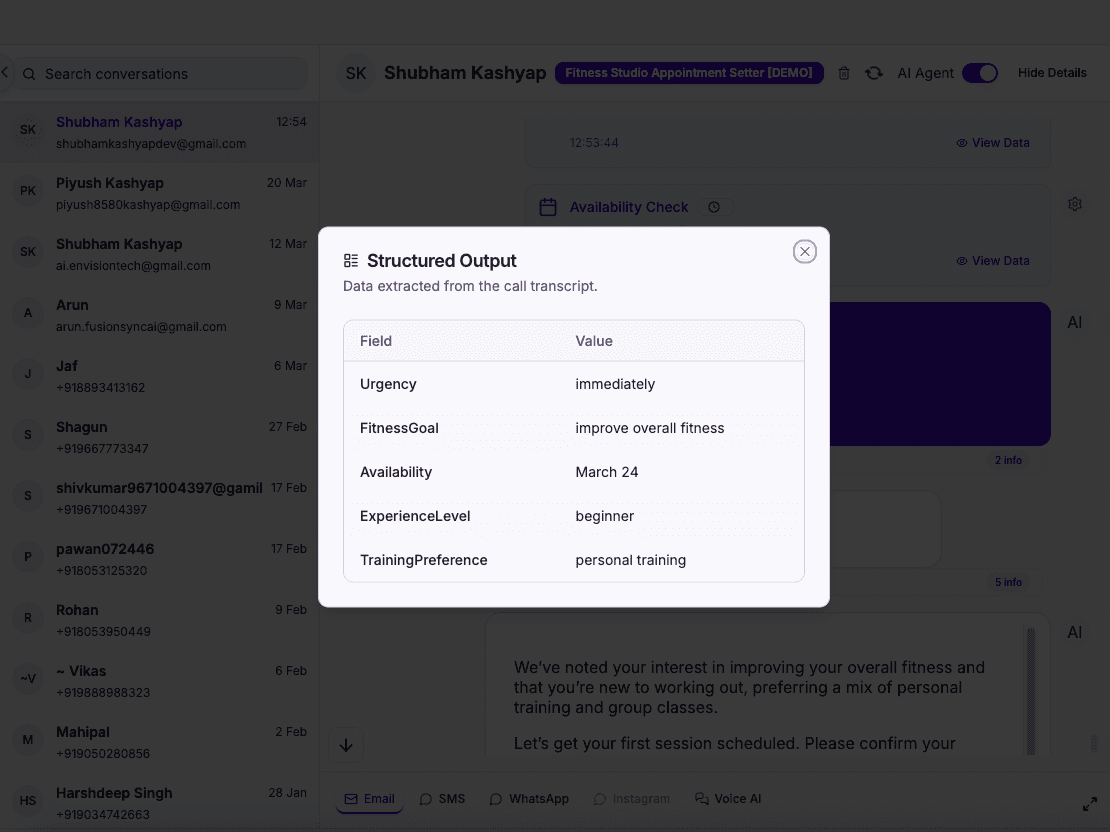Expand the chat view with the diagonal arrows icon
The width and height of the screenshot is (1110, 832).
(x=1089, y=803)
